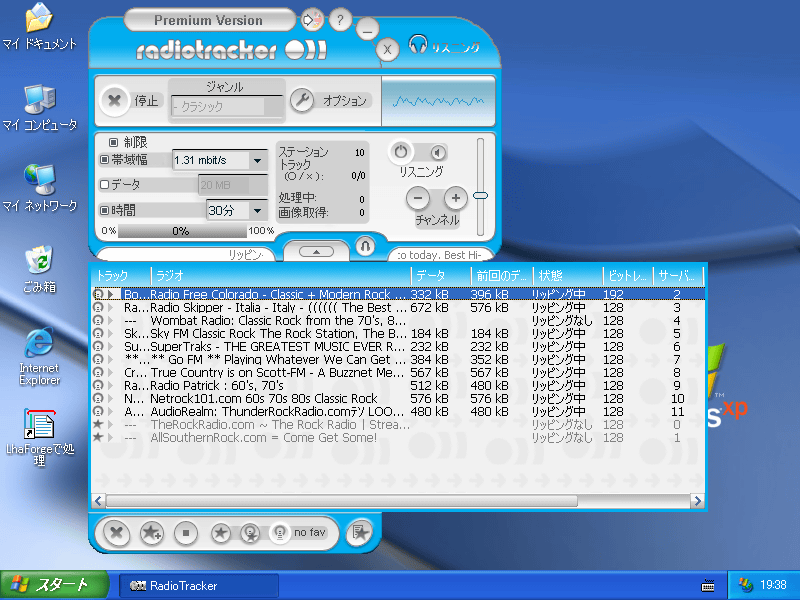This screenshot has height=600, width=800.
Task: Select the Netrock101.com Classic Rock row
Action: (398, 398)
